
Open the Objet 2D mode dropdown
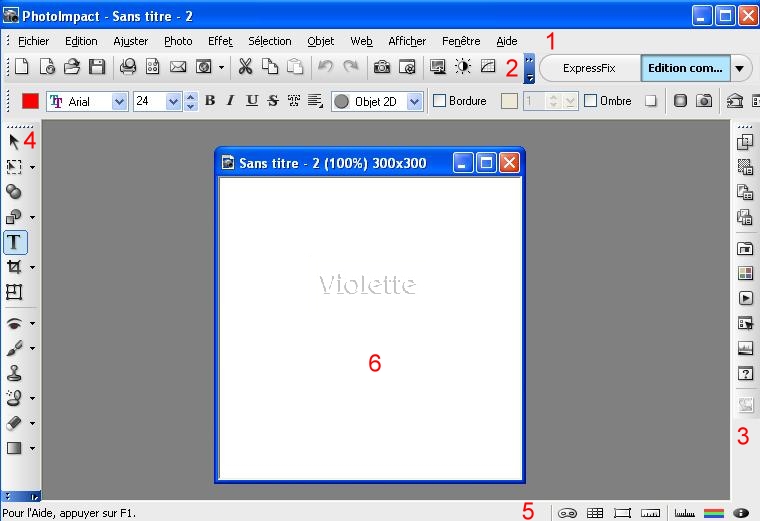coord(415,101)
